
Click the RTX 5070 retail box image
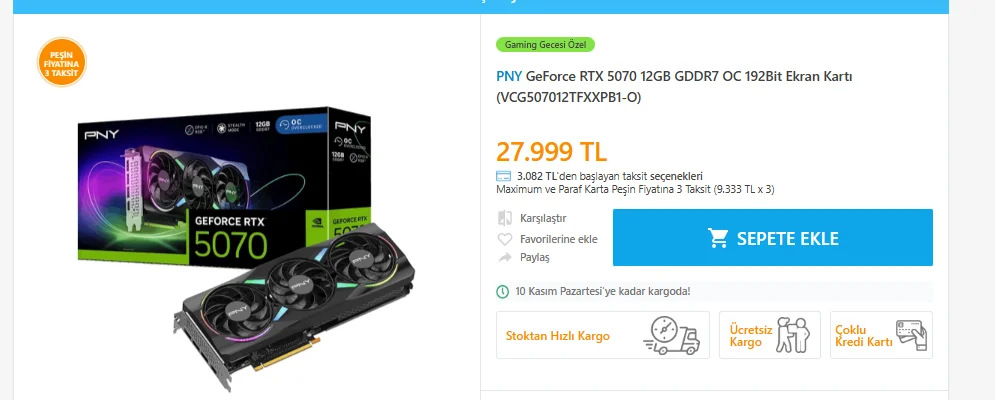tap(225, 187)
